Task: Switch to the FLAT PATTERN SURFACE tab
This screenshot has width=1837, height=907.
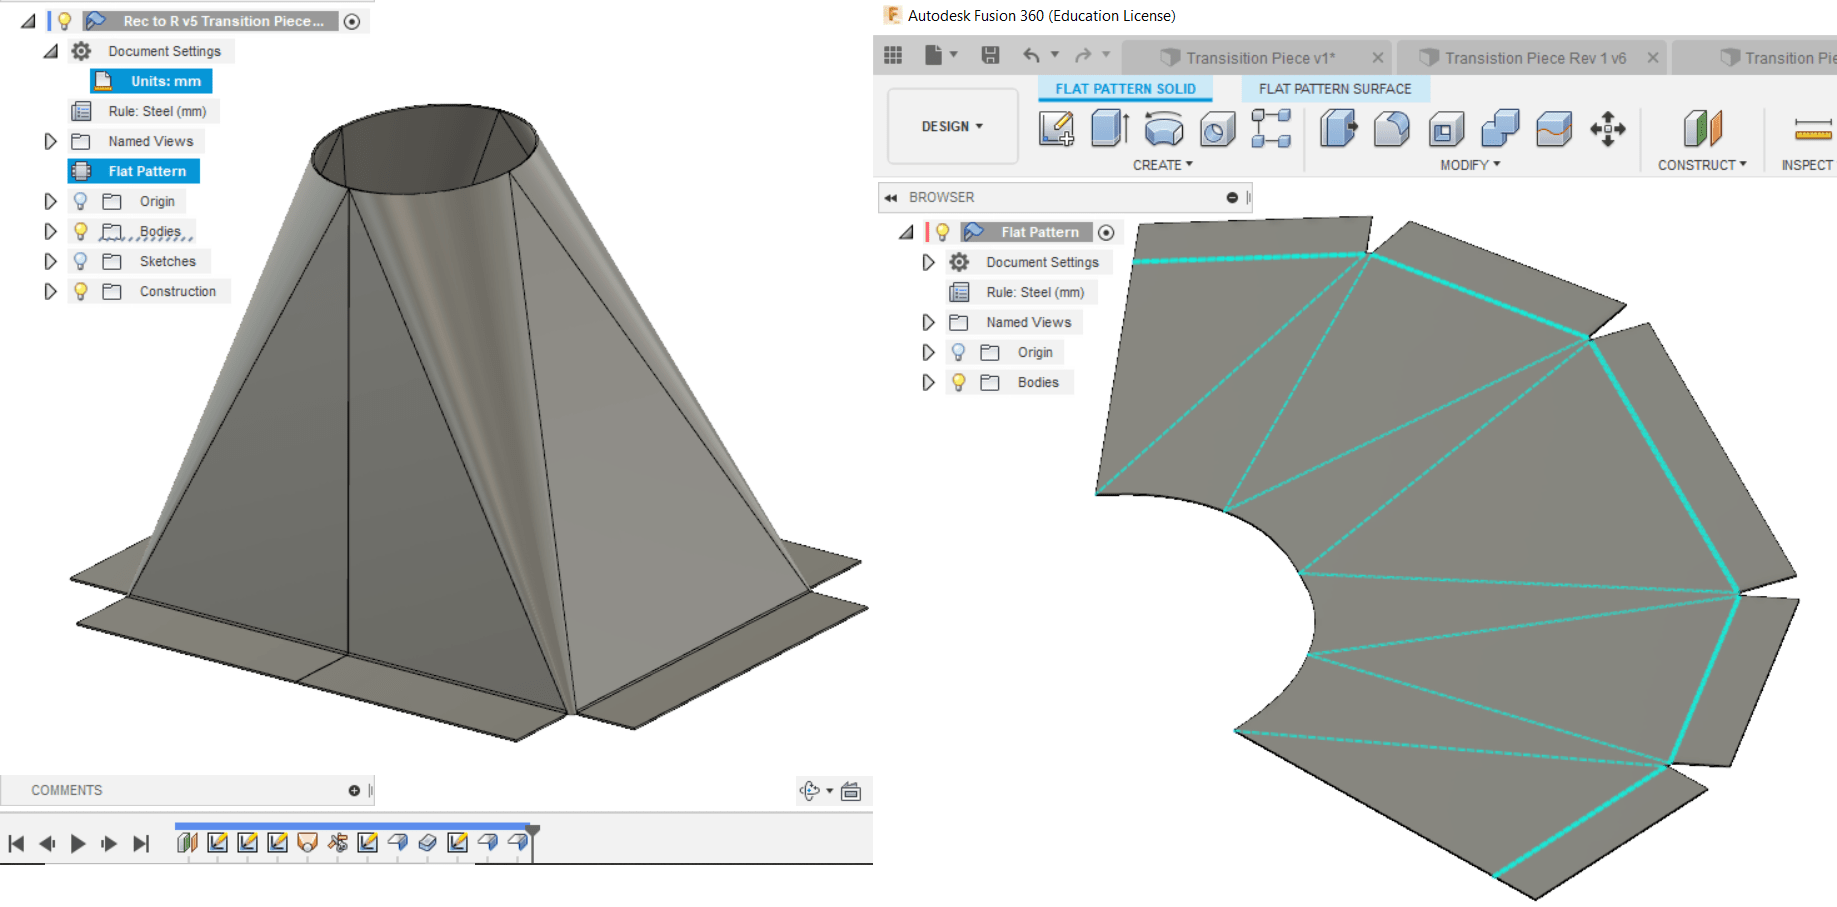Action: (1334, 89)
